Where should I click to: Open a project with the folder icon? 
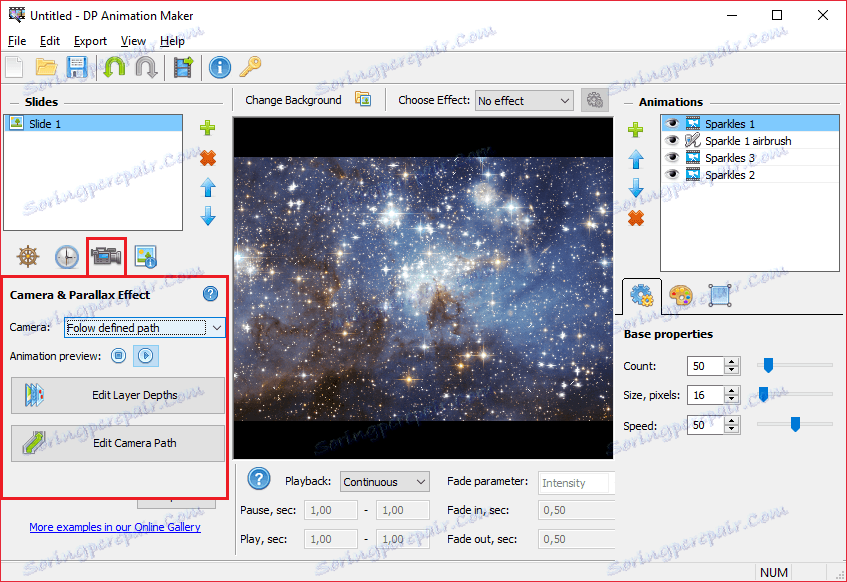click(46, 68)
